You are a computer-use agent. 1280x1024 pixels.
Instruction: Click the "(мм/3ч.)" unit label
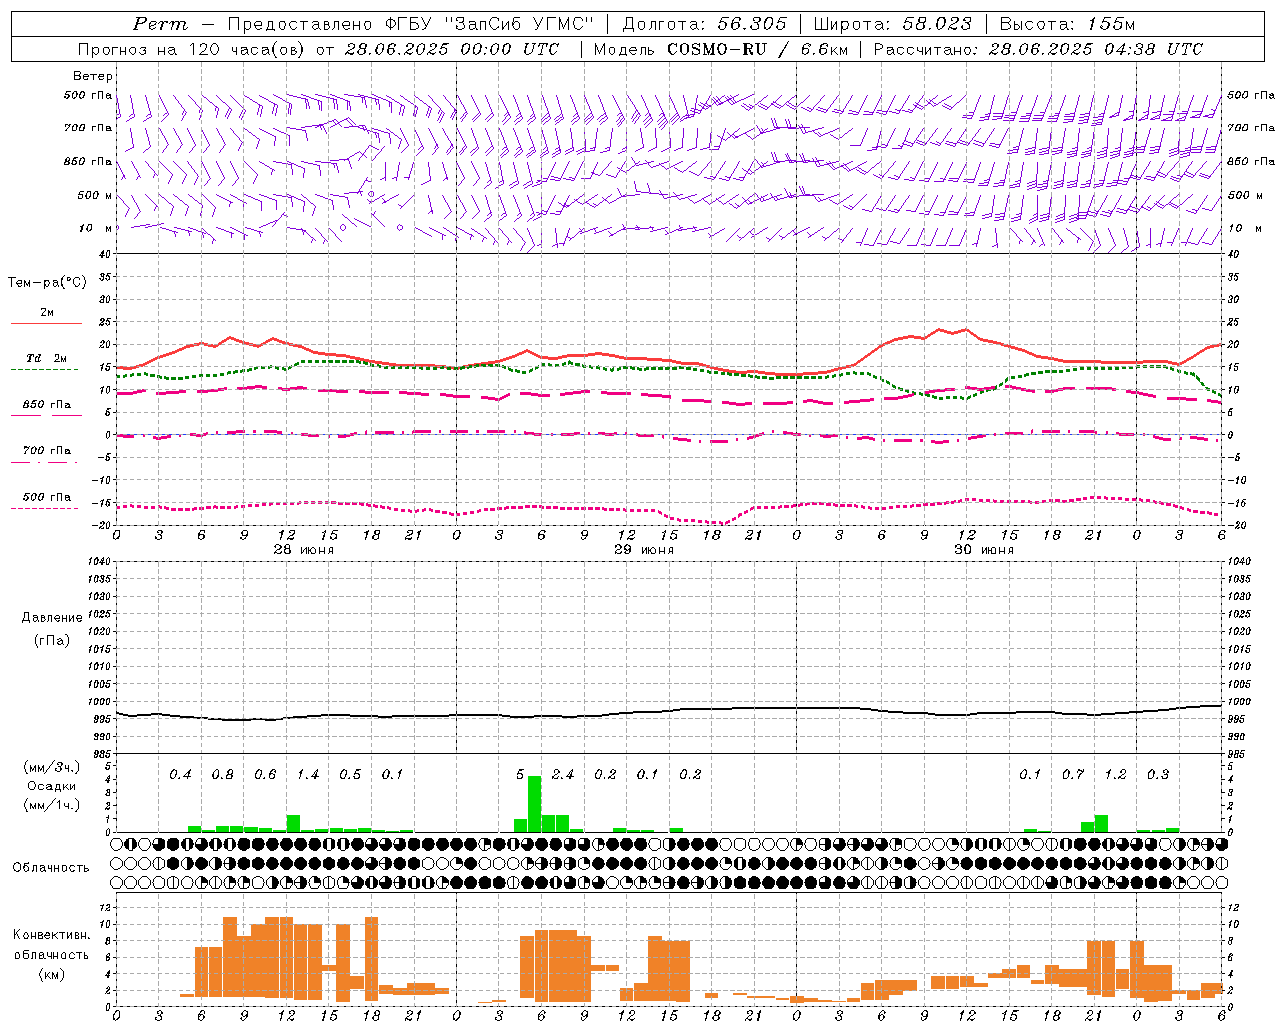click(x=52, y=767)
